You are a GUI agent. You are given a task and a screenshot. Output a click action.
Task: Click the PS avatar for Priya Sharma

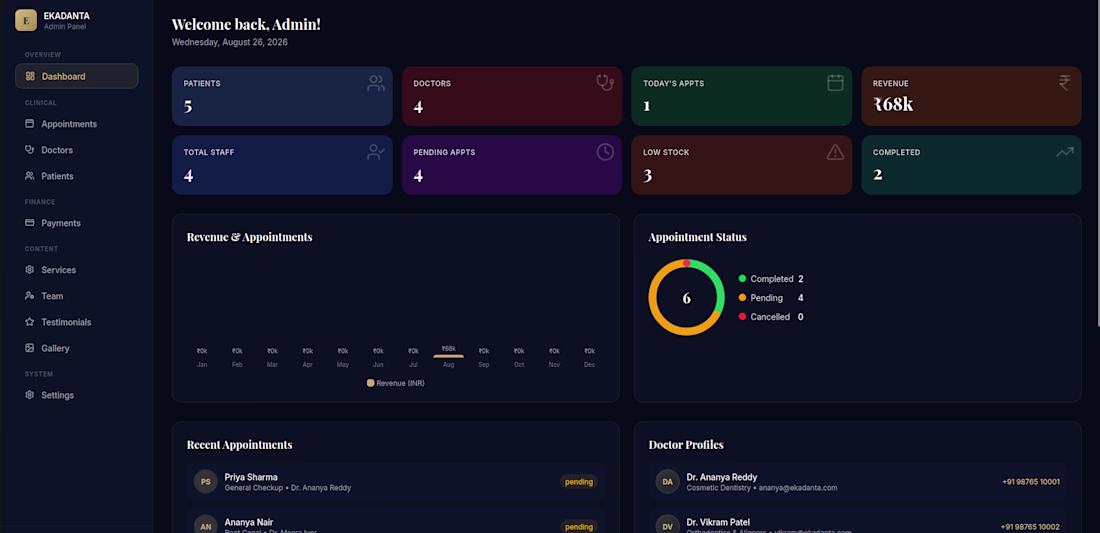[x=206, y=482]
